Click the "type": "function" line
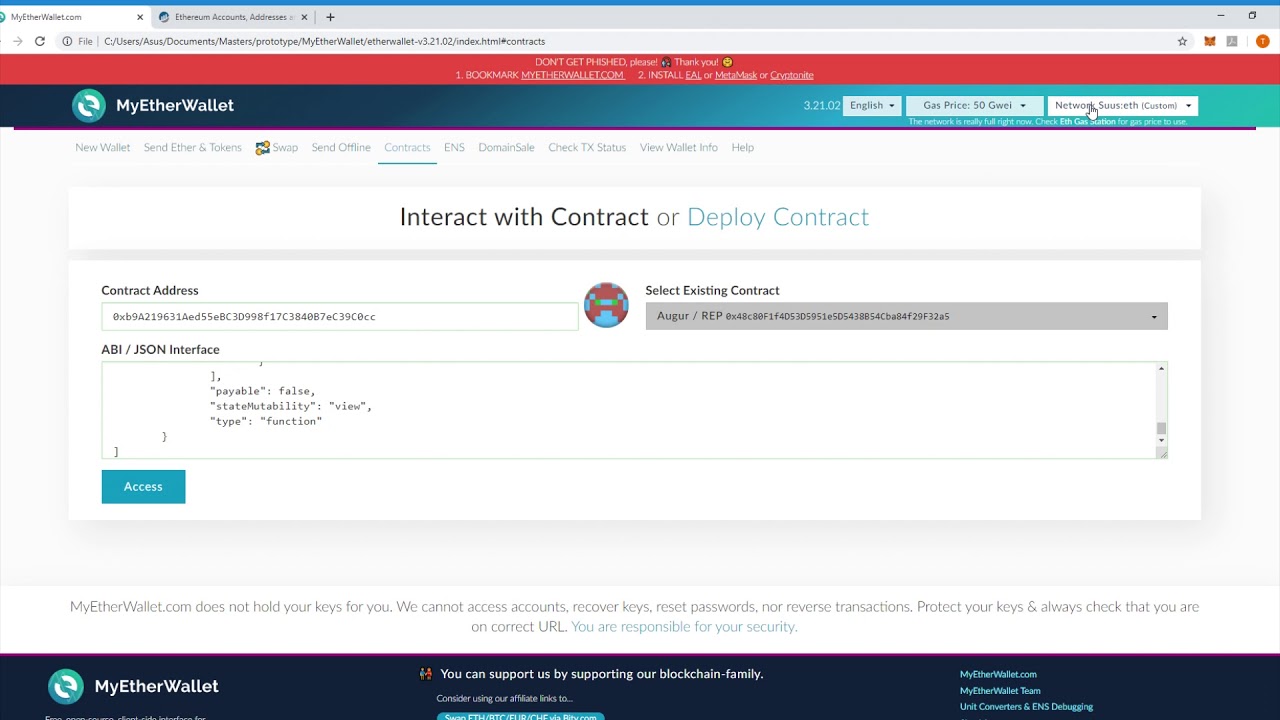Viewport: 1280px width, 720px height. coord(266,421)
